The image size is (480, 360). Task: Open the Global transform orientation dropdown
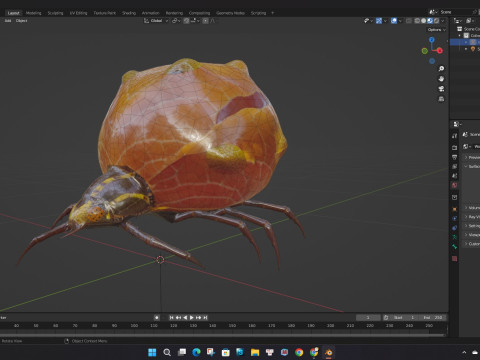(x=156, y=21)
